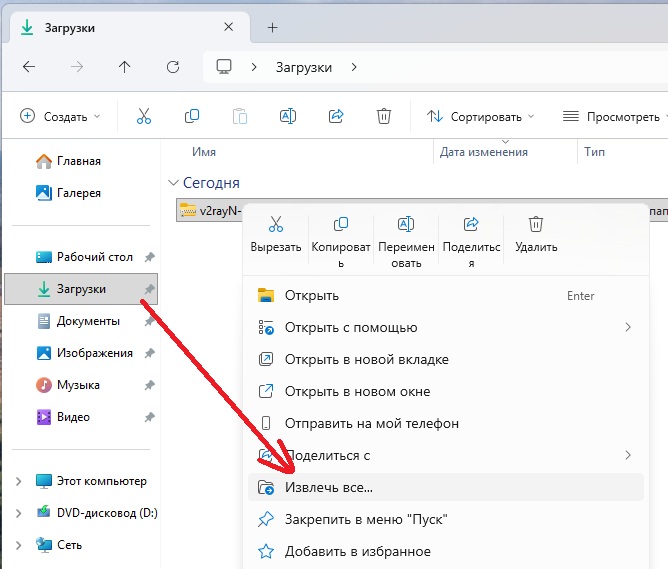The height and width of the screenshot is (569, 668).
Task: Open the Сортировать dropdown menu
Action: click(x=480, y=117)
